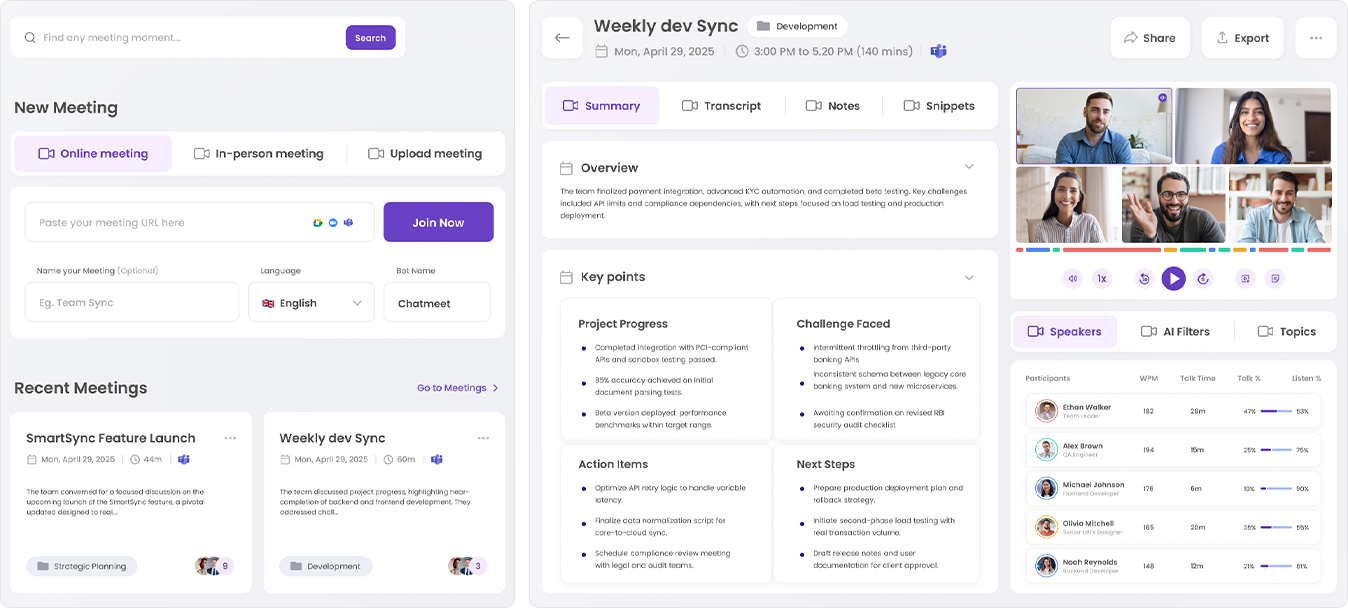Follow the Go to Meetings link
Viewport: 1348px width, 608px height.
(x=457, y=388)
